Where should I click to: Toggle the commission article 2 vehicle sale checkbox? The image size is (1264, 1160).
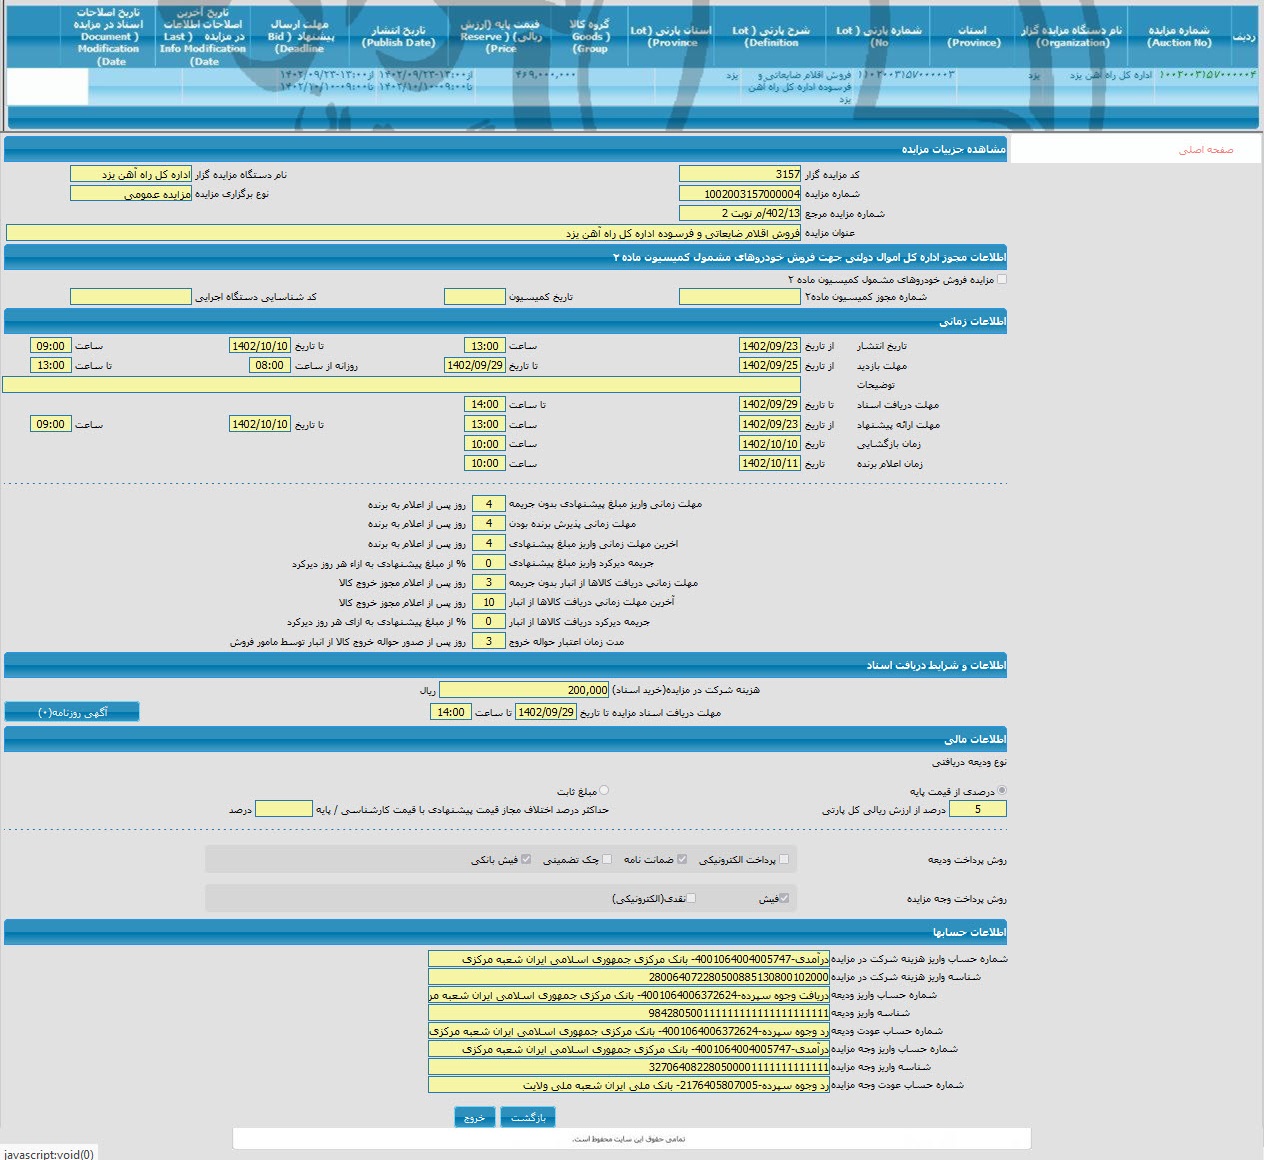[x=1002, y=280]
